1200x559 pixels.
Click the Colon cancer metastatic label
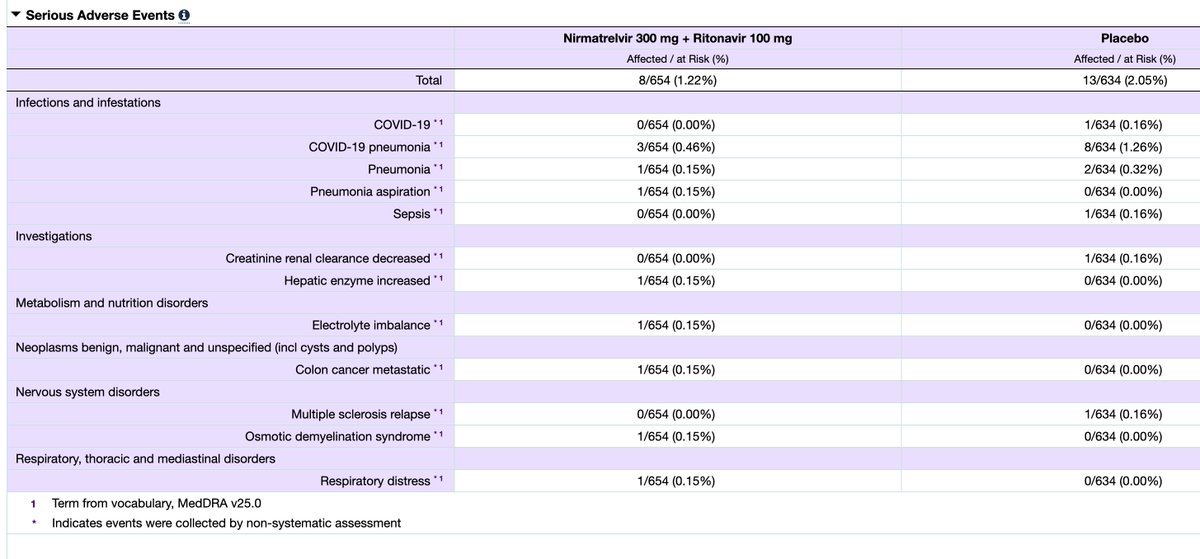tap(363, 369)
